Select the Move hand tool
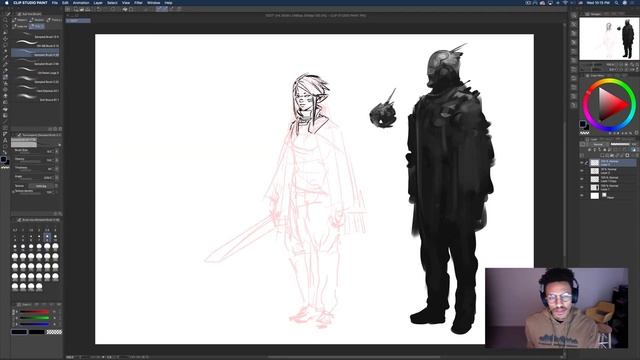 (5, 26)
